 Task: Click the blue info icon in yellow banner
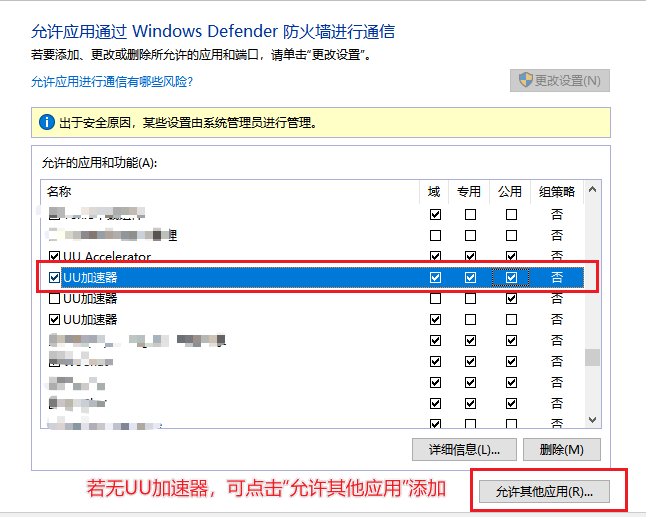pos(45,123)
